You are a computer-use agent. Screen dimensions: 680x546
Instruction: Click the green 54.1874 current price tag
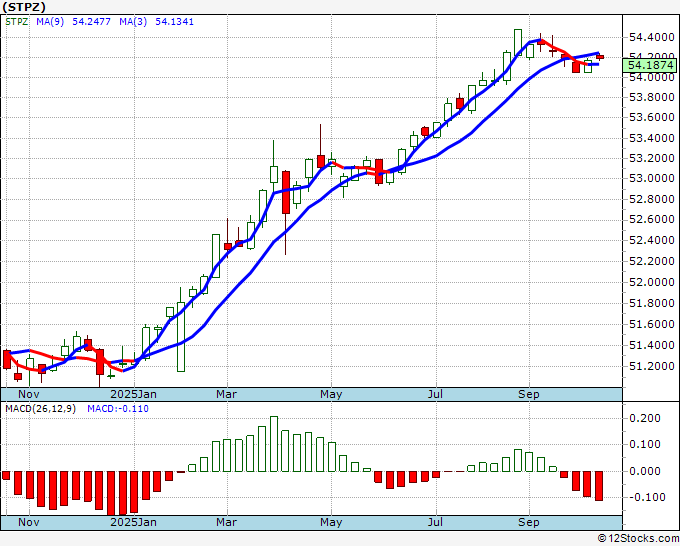pyautogui.click(x=650, y=65)
